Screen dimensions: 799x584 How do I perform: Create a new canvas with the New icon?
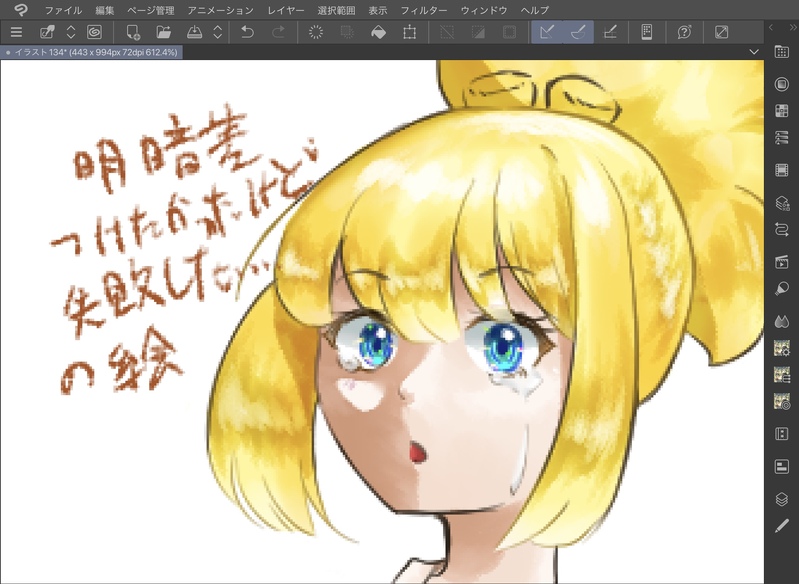pos(133,32)
